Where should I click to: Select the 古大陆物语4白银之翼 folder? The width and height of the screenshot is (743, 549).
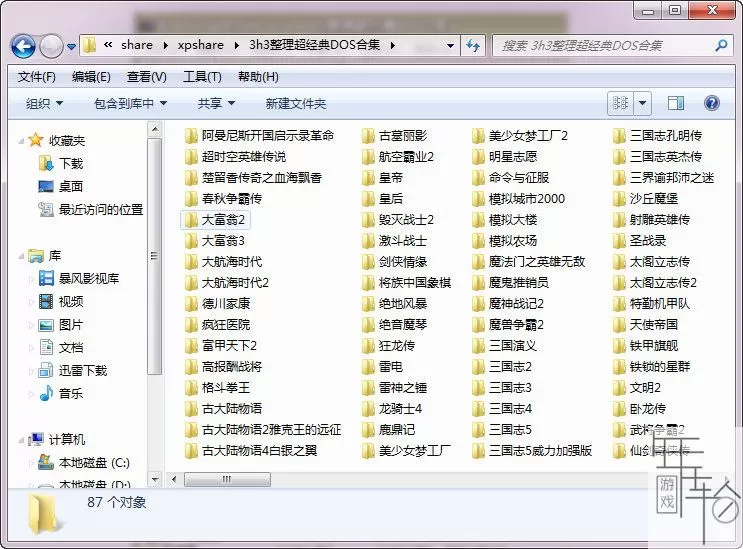coord(251,450)
